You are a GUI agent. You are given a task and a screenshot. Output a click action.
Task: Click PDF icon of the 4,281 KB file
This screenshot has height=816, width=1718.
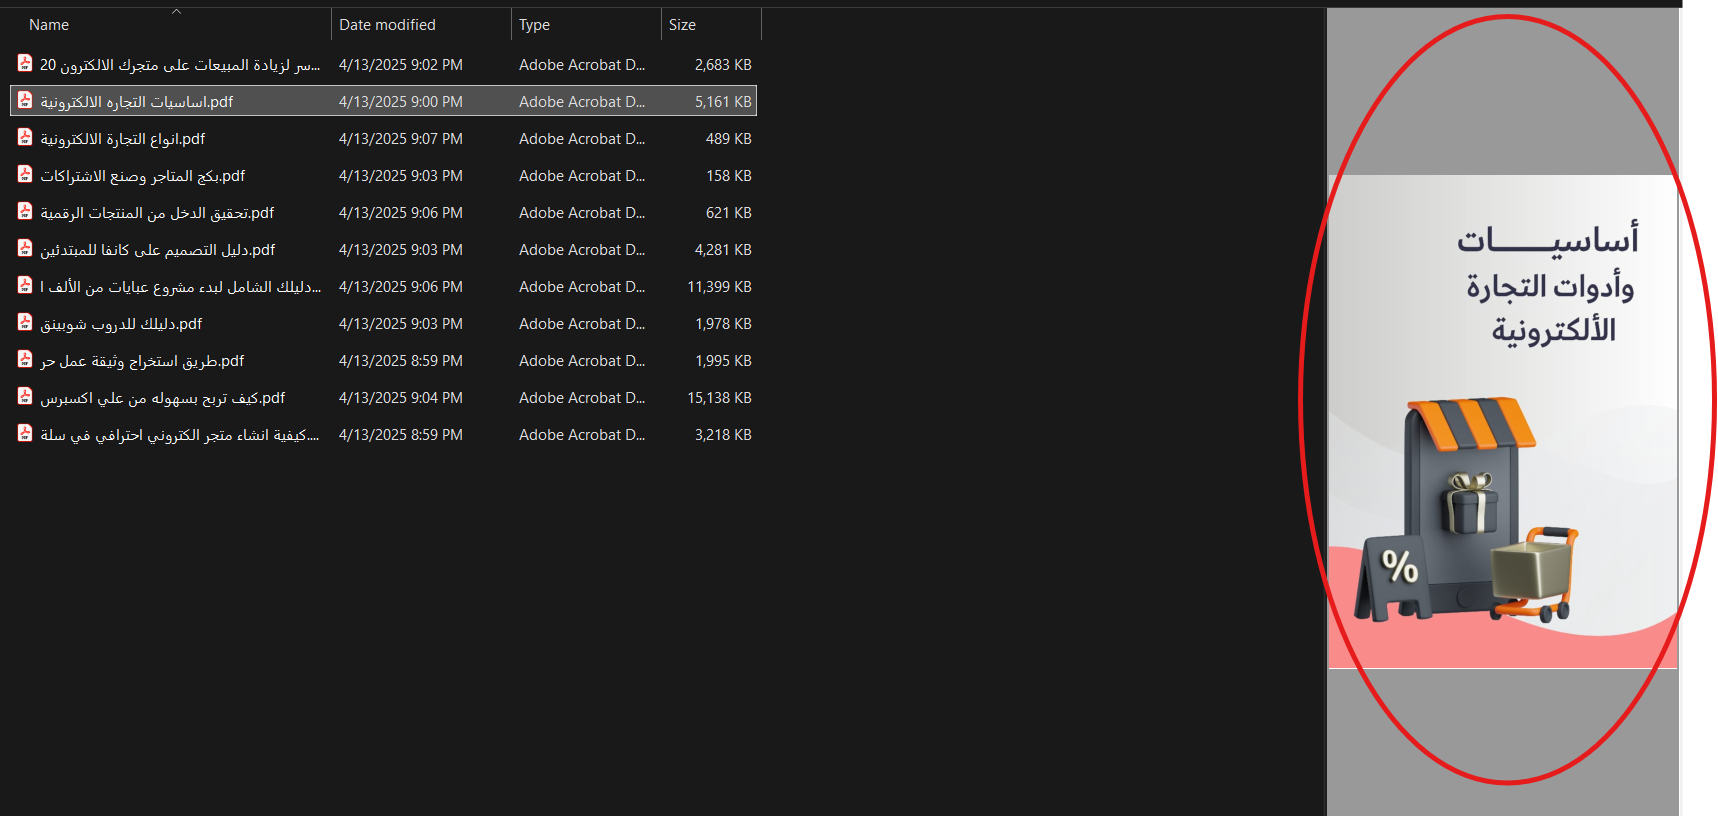click(25, 249)
